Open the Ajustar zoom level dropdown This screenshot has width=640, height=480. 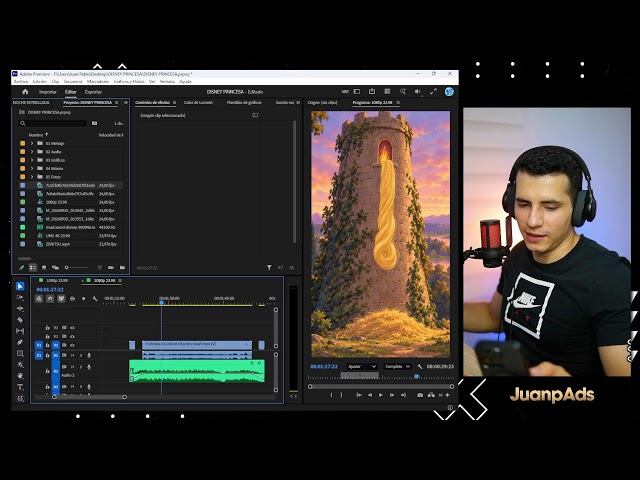pyautogui.click(x=362, y=367)
